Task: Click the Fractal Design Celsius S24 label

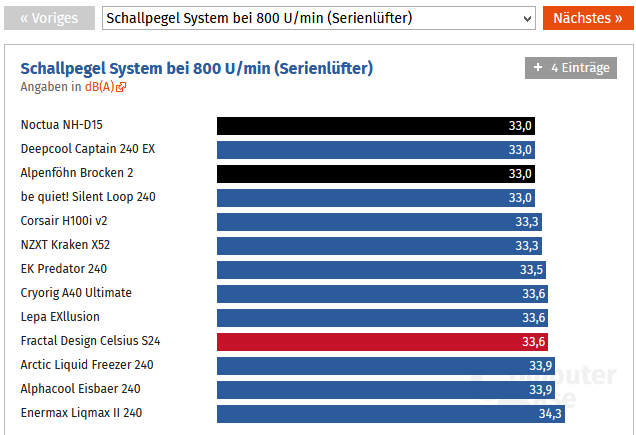Action: pyautogui.click(x=90, y=340)
